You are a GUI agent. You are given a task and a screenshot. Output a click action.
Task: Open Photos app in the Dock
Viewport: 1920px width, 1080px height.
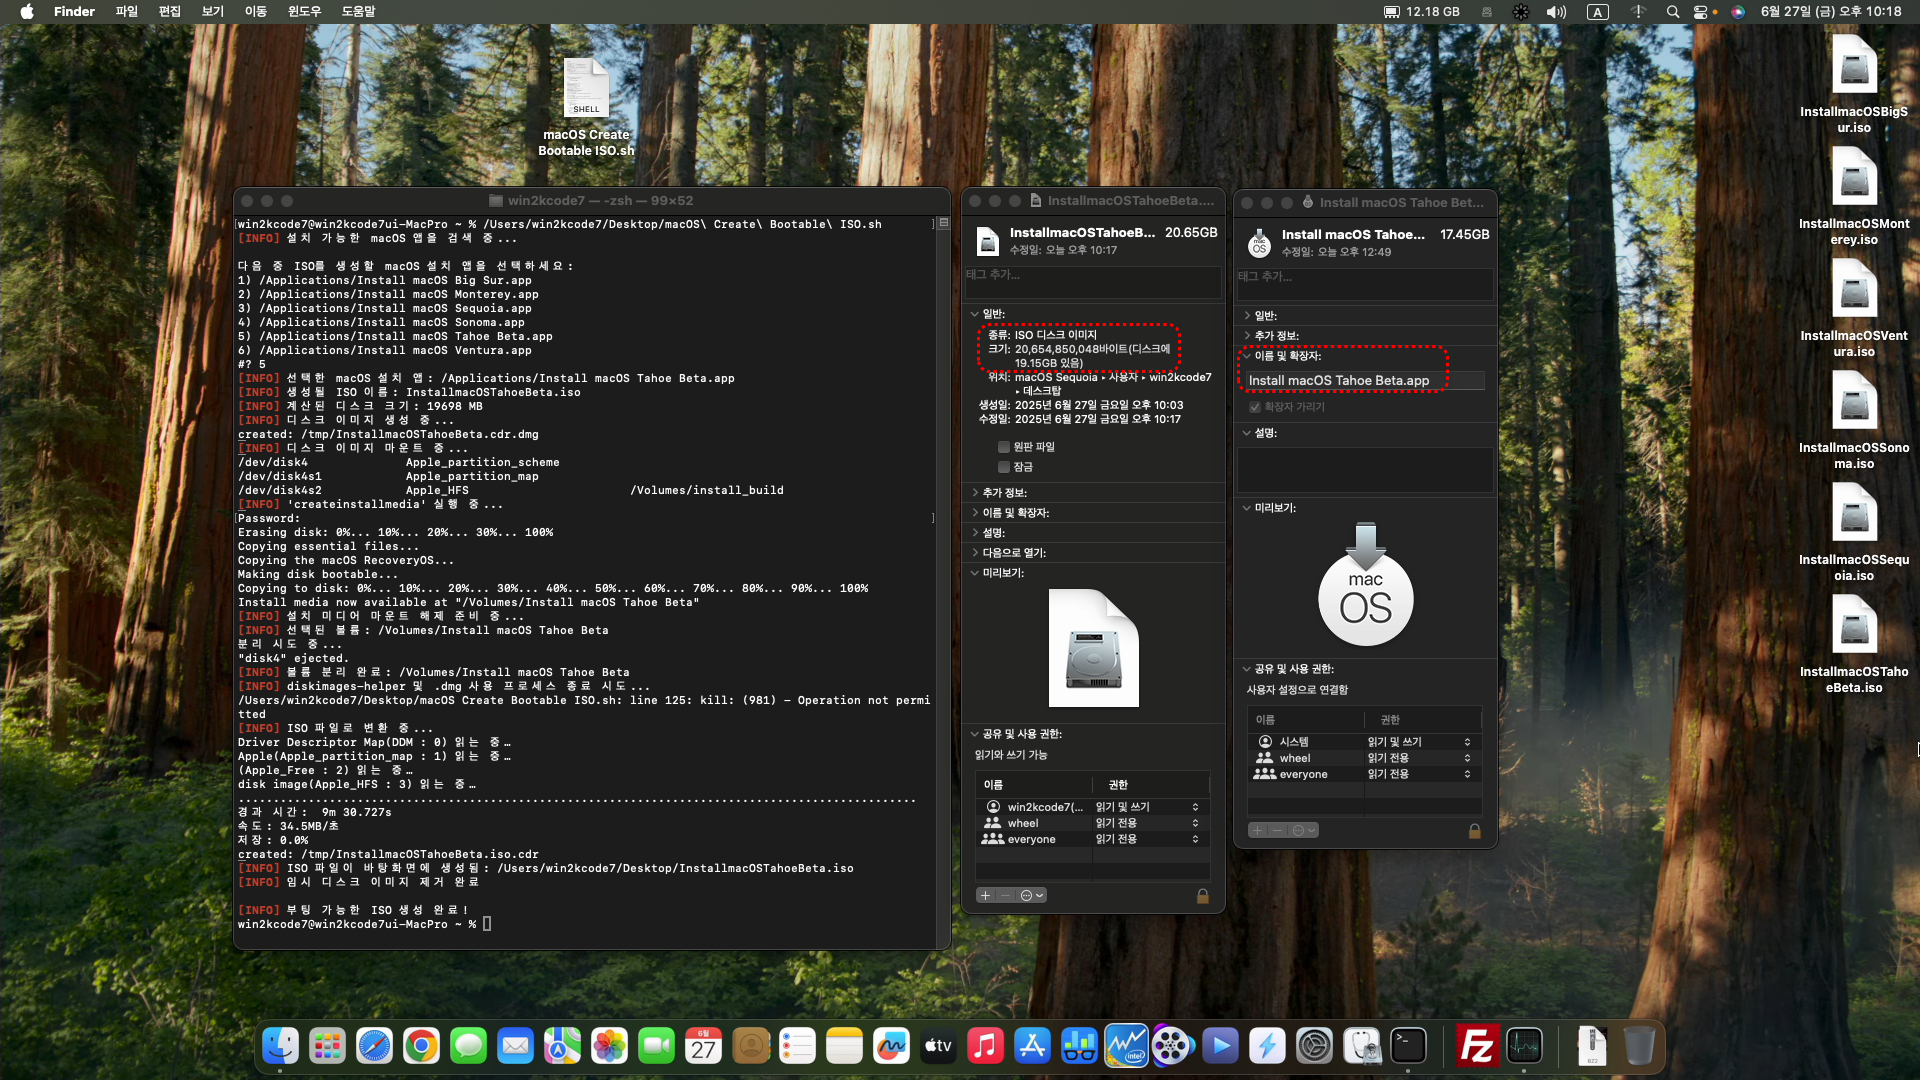coord(609,1046)
